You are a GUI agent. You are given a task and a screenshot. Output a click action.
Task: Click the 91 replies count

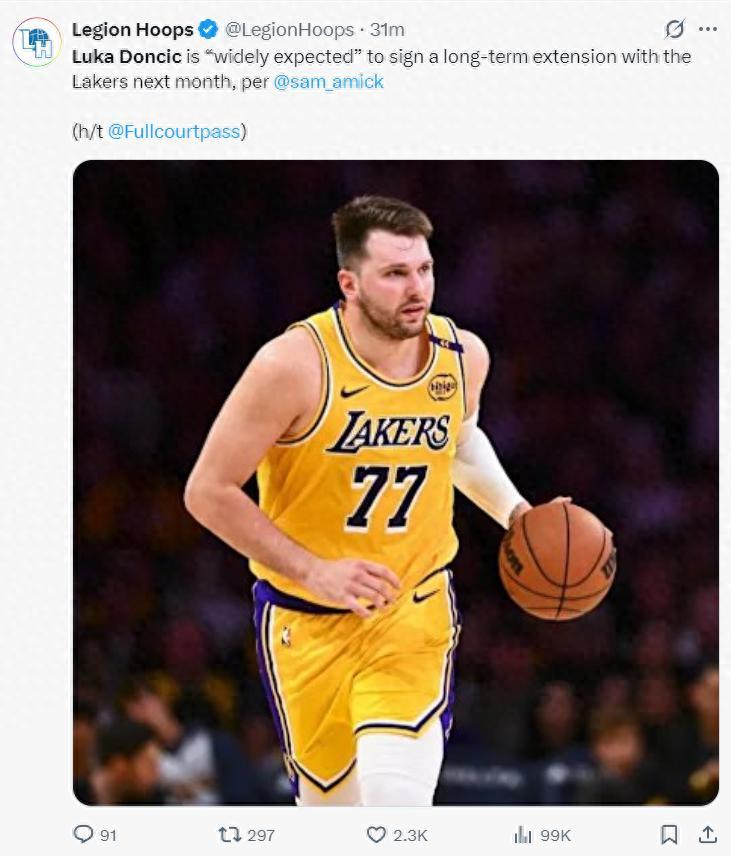click(x=108, y=835)
